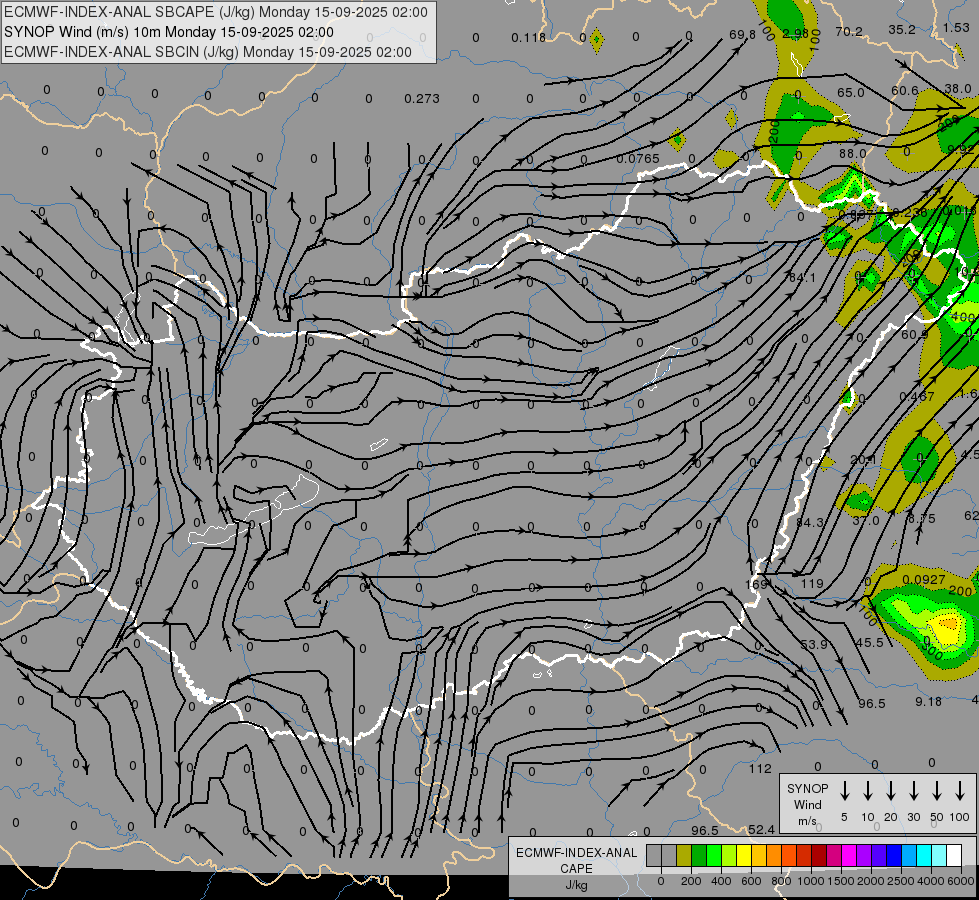Click the data value '35.2' on the map
Image resolution: width=979 pixels, height=900 pixels.
[902, 30]
